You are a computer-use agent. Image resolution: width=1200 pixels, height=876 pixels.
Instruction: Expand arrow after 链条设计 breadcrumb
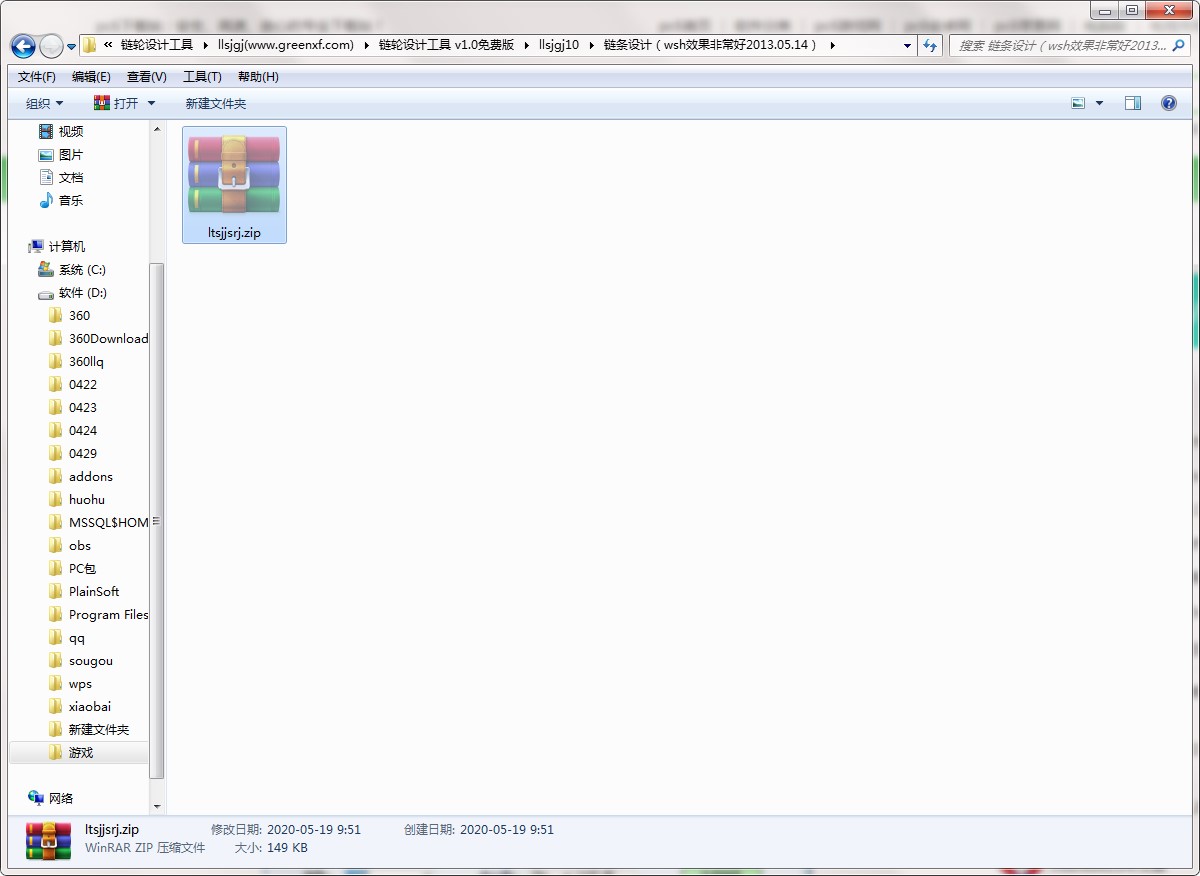tap(832, 45)
